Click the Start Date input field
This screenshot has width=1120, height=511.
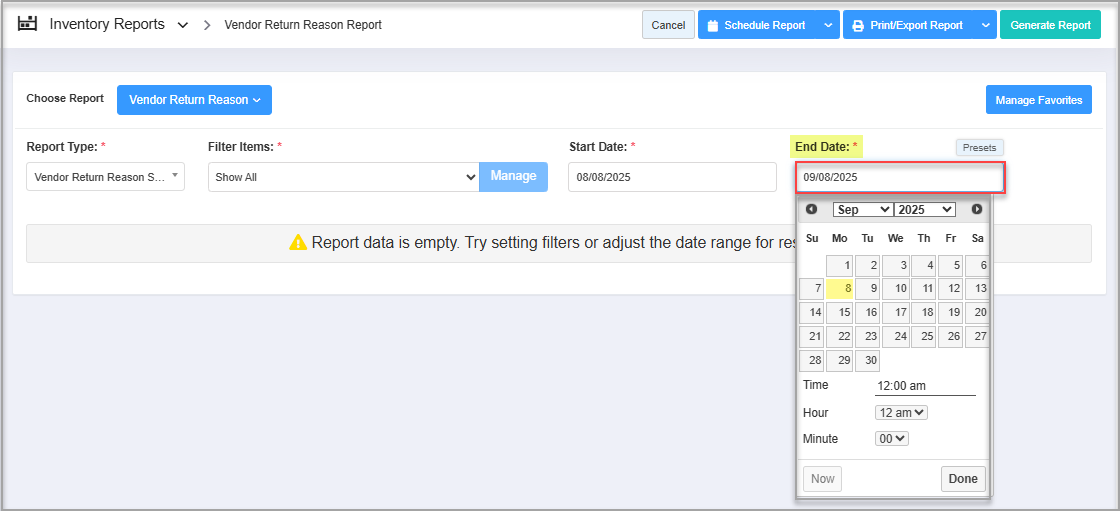point(671,177)
